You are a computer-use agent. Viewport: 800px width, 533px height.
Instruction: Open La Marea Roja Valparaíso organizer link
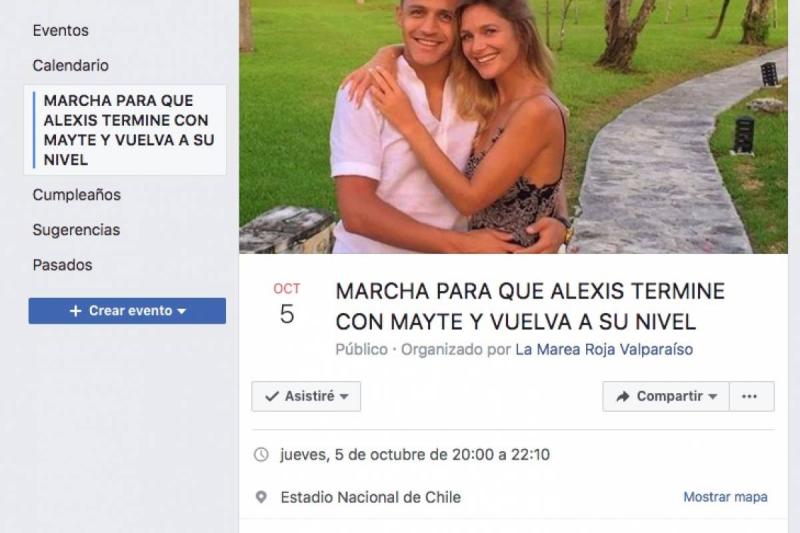(x=604, y=350)
